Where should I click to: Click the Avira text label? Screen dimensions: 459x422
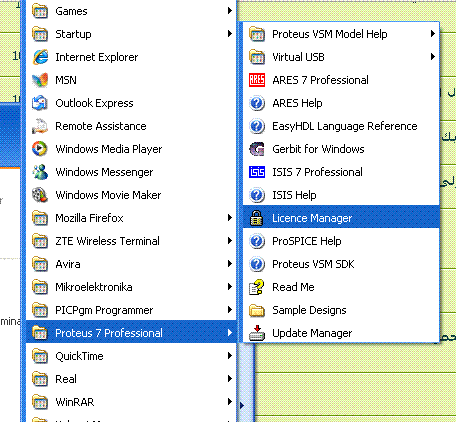click(x=68, y=264)
